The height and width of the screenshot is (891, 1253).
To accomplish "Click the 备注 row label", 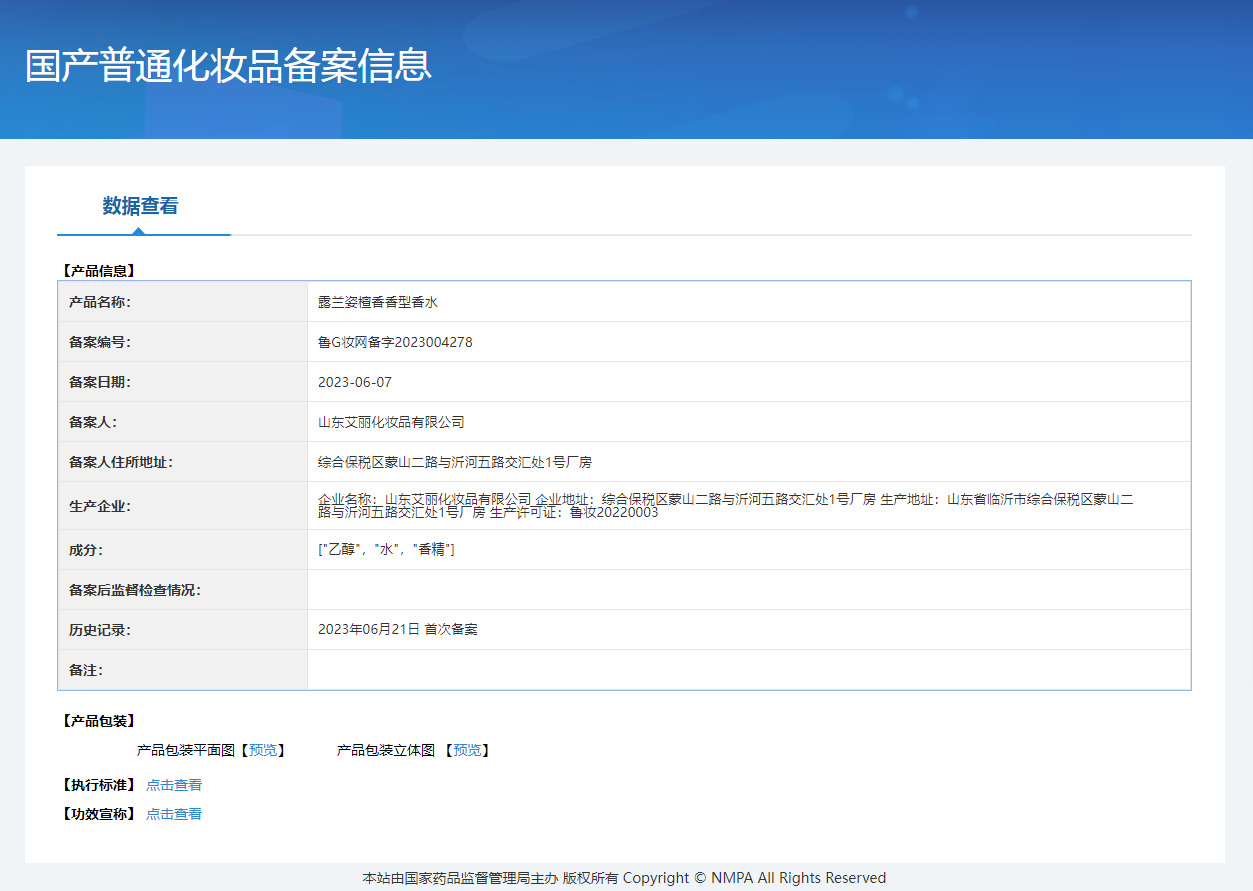I will [x=86, y=670].
